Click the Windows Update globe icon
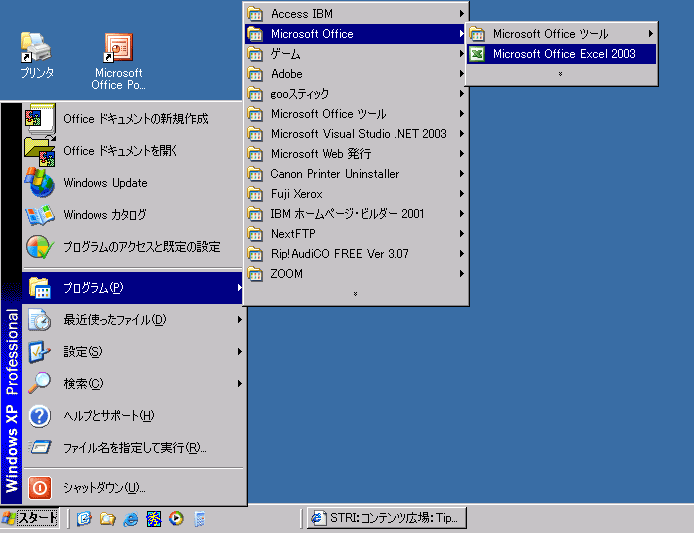This screenshot has height=533, width=694. [40, 182]
